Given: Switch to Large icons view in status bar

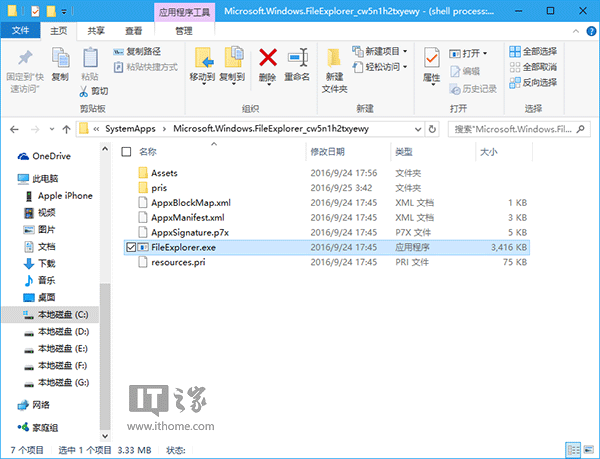Looking at the screenshot, I should (x=588, y=450).
